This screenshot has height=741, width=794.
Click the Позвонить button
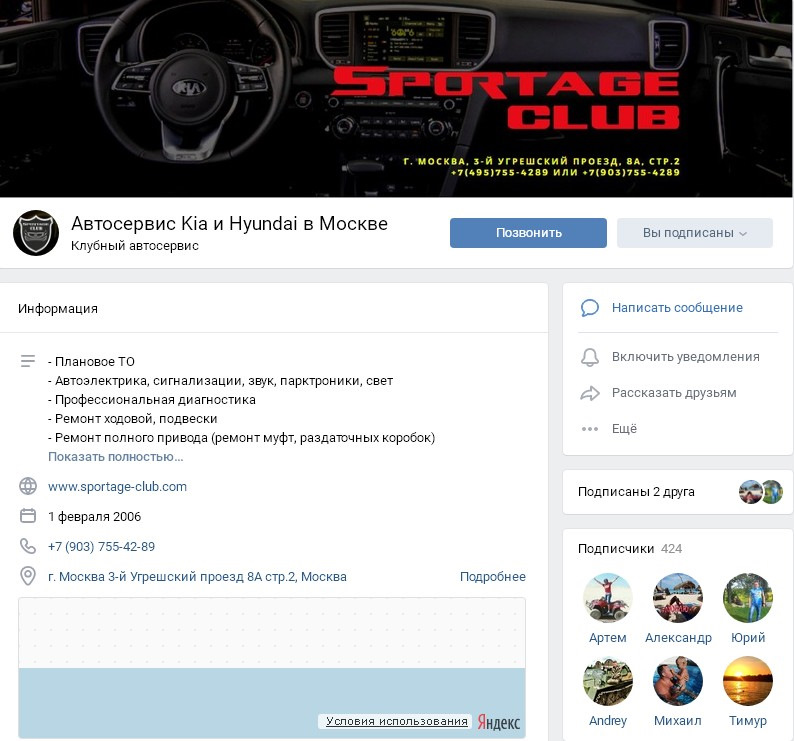click(528, 233)
